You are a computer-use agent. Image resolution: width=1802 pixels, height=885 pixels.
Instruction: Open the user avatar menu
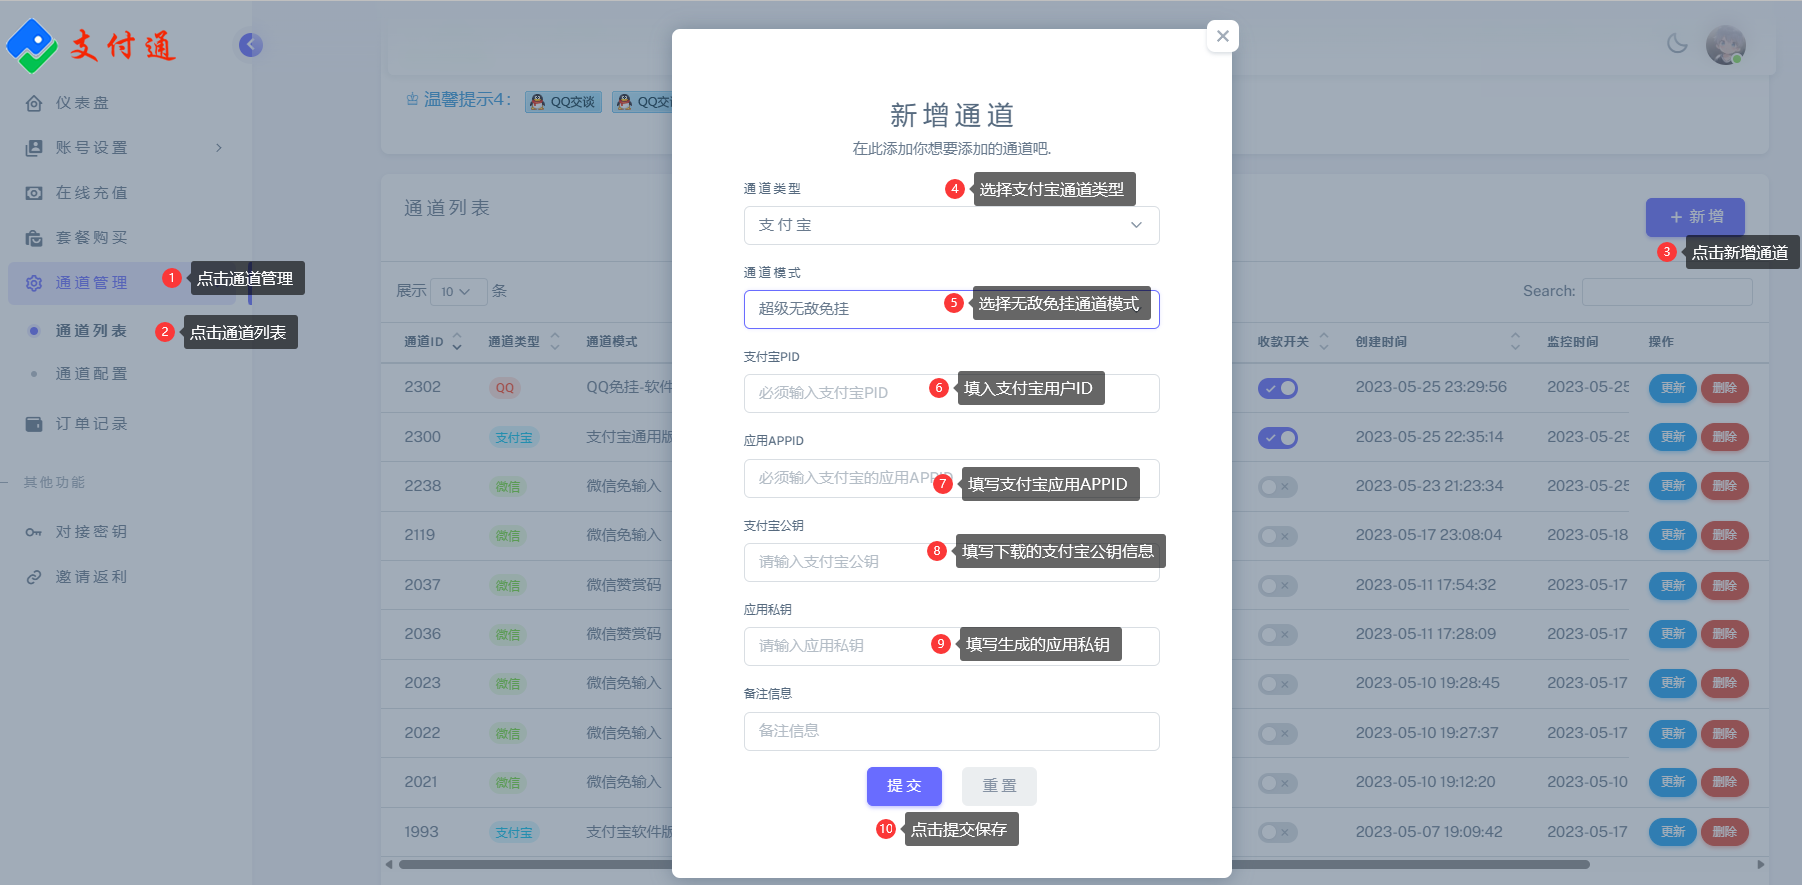pos(1725,45)
